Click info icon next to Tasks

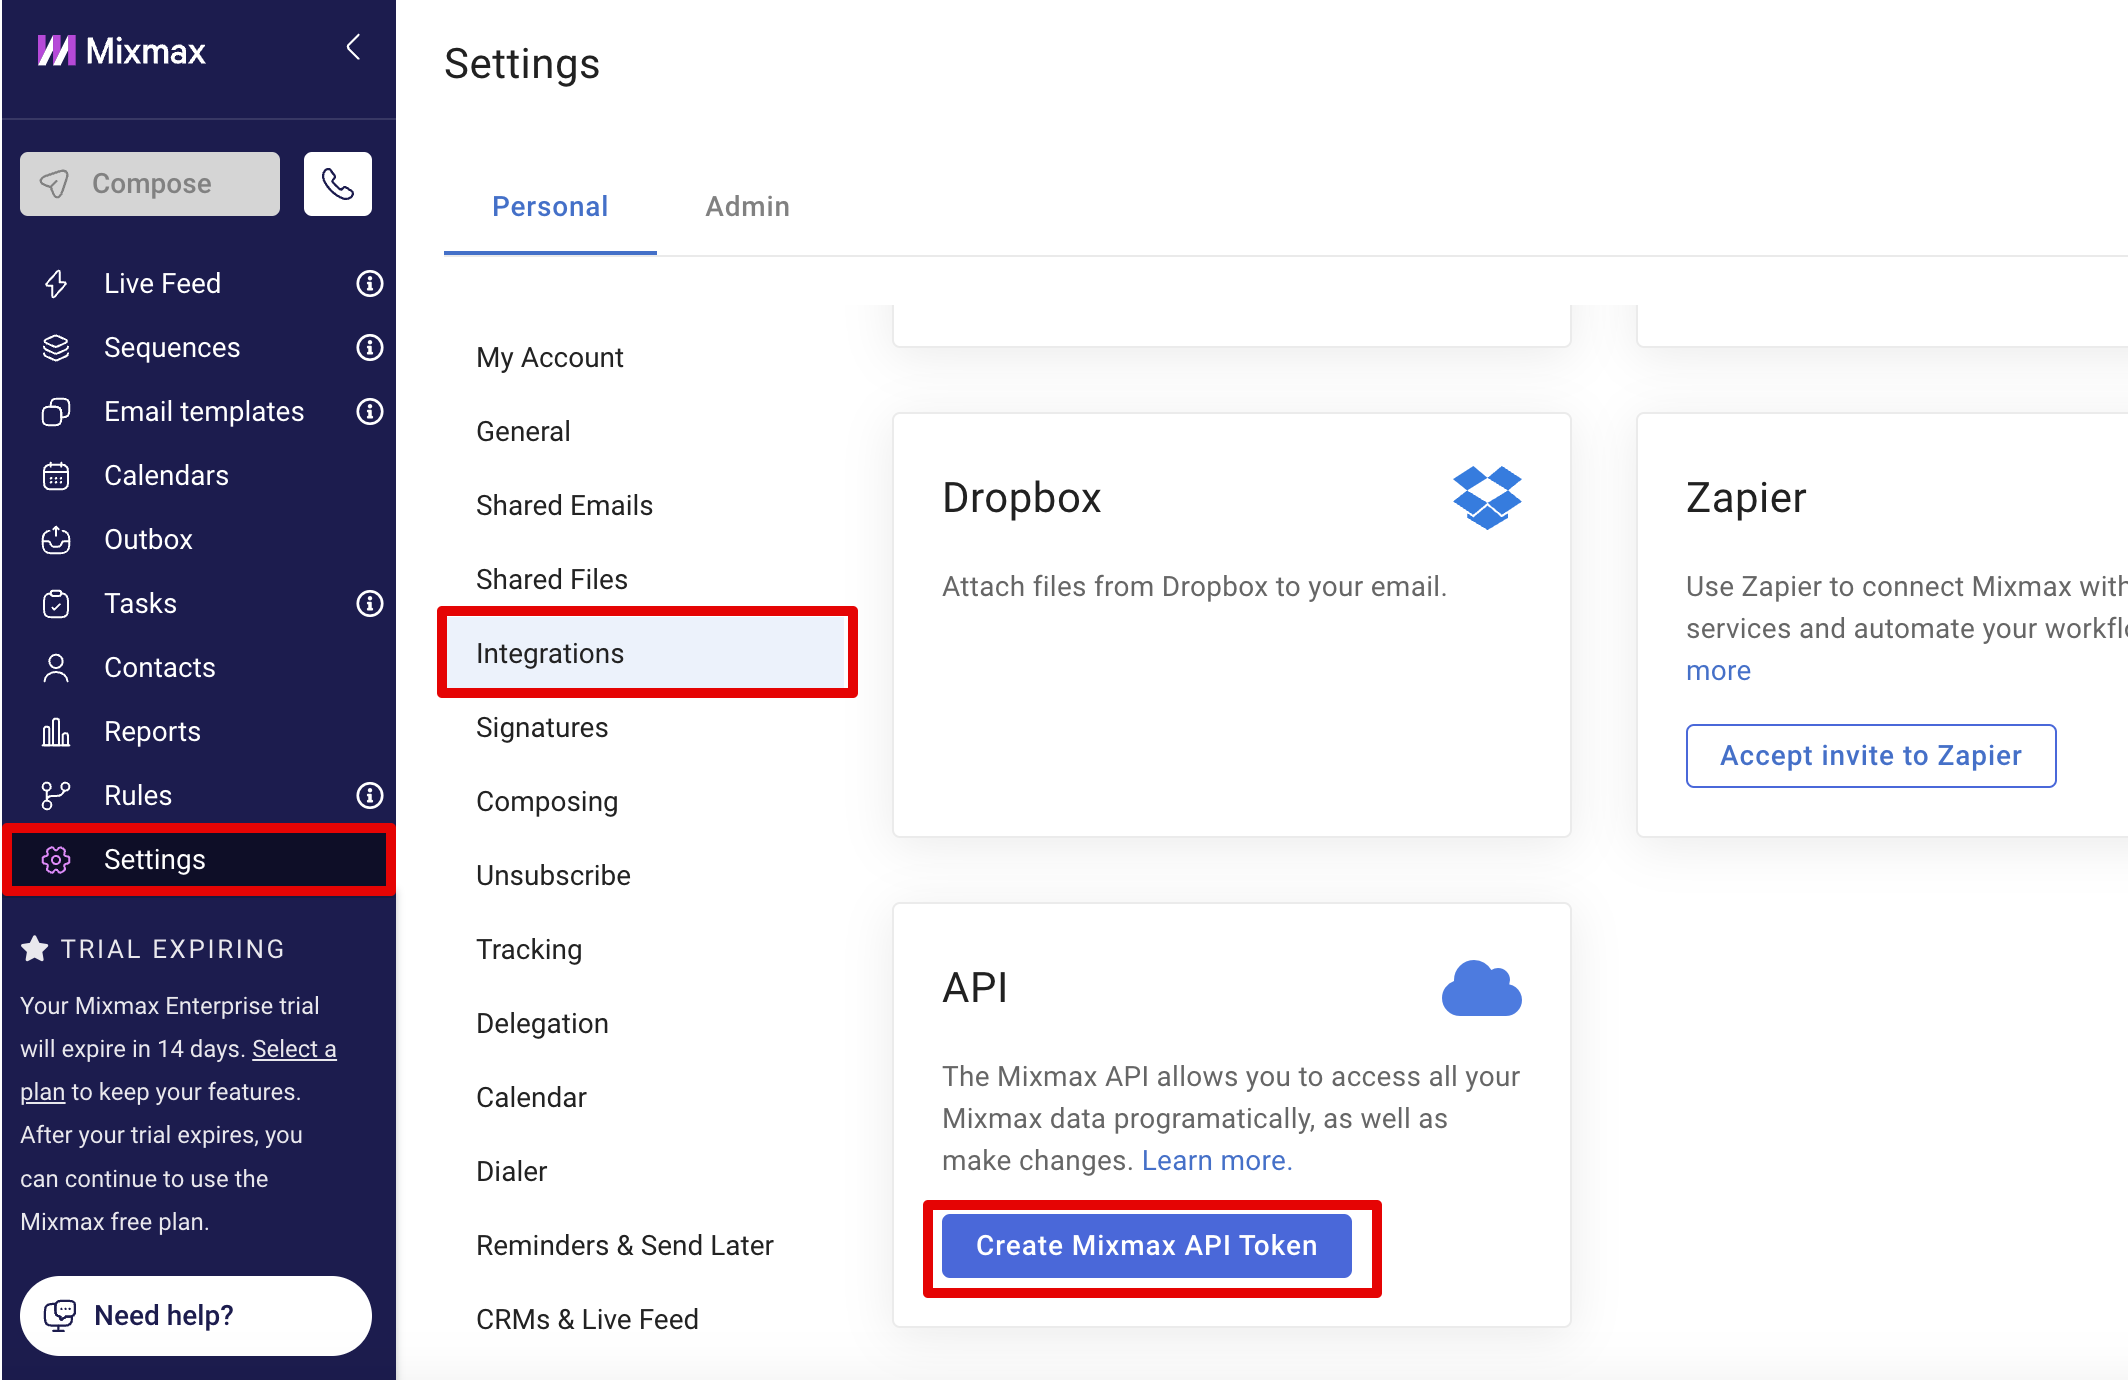coord(369,604)
